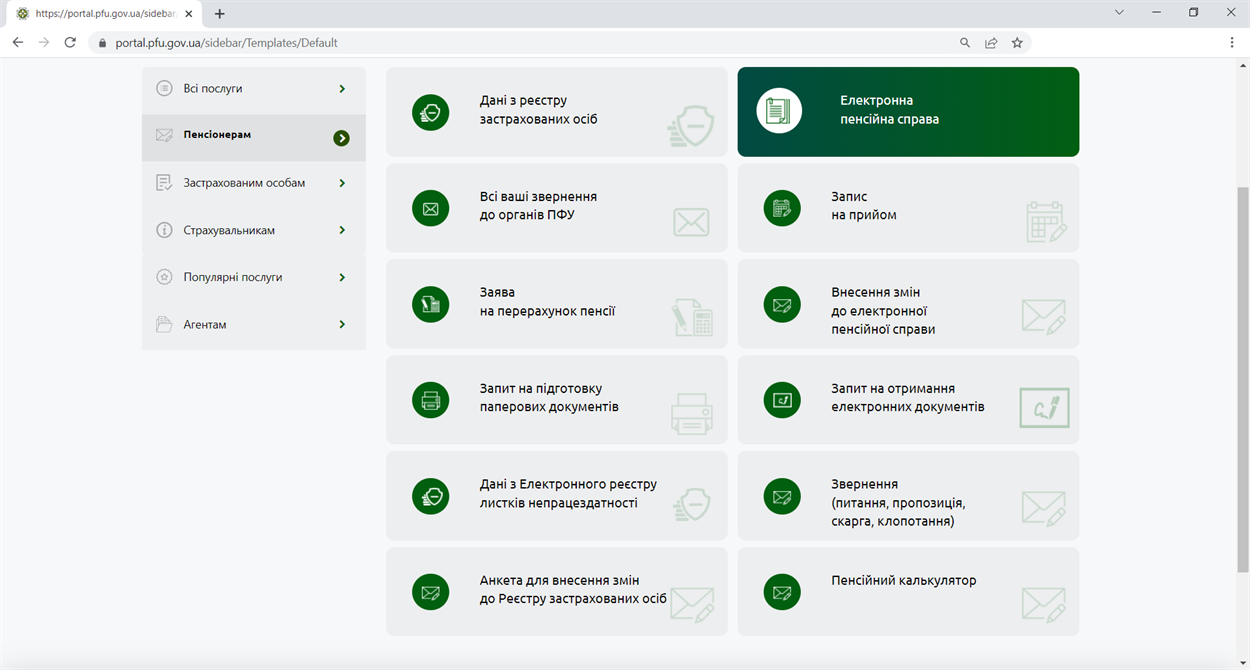Click the signature icon on Запит на отримання електронних документів
Screen dimensions: 1250x670
(782, 400)
